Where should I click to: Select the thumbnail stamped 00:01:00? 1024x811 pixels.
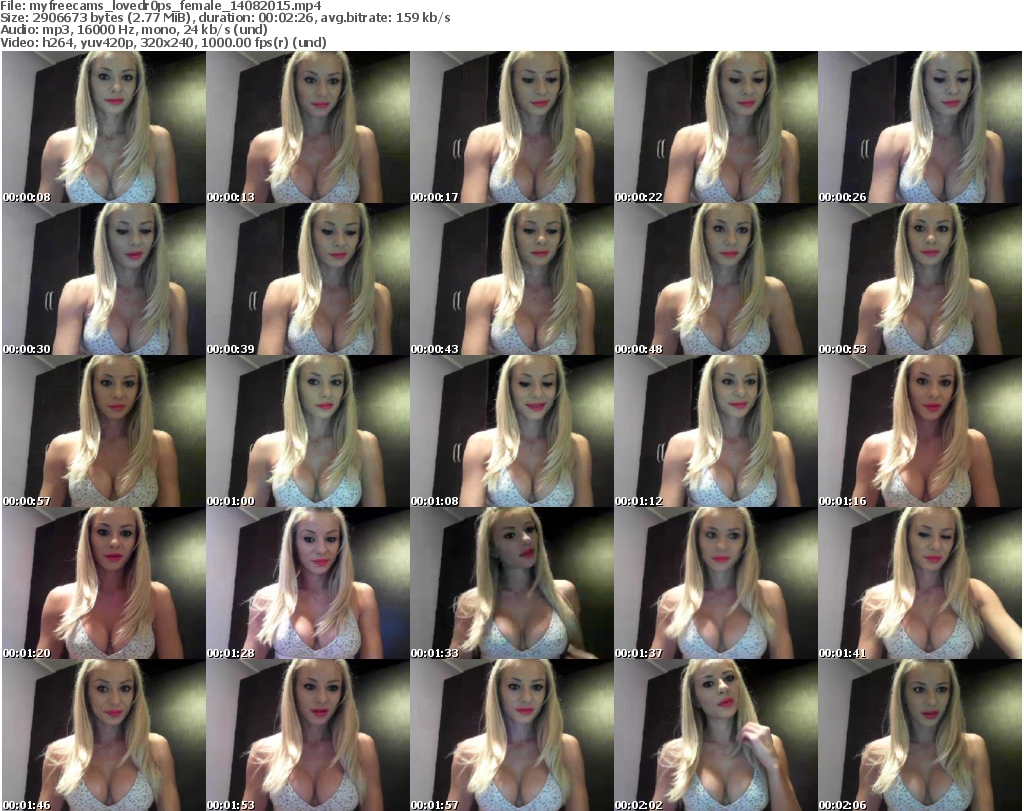pyautogui.click(x=308, y=431)
